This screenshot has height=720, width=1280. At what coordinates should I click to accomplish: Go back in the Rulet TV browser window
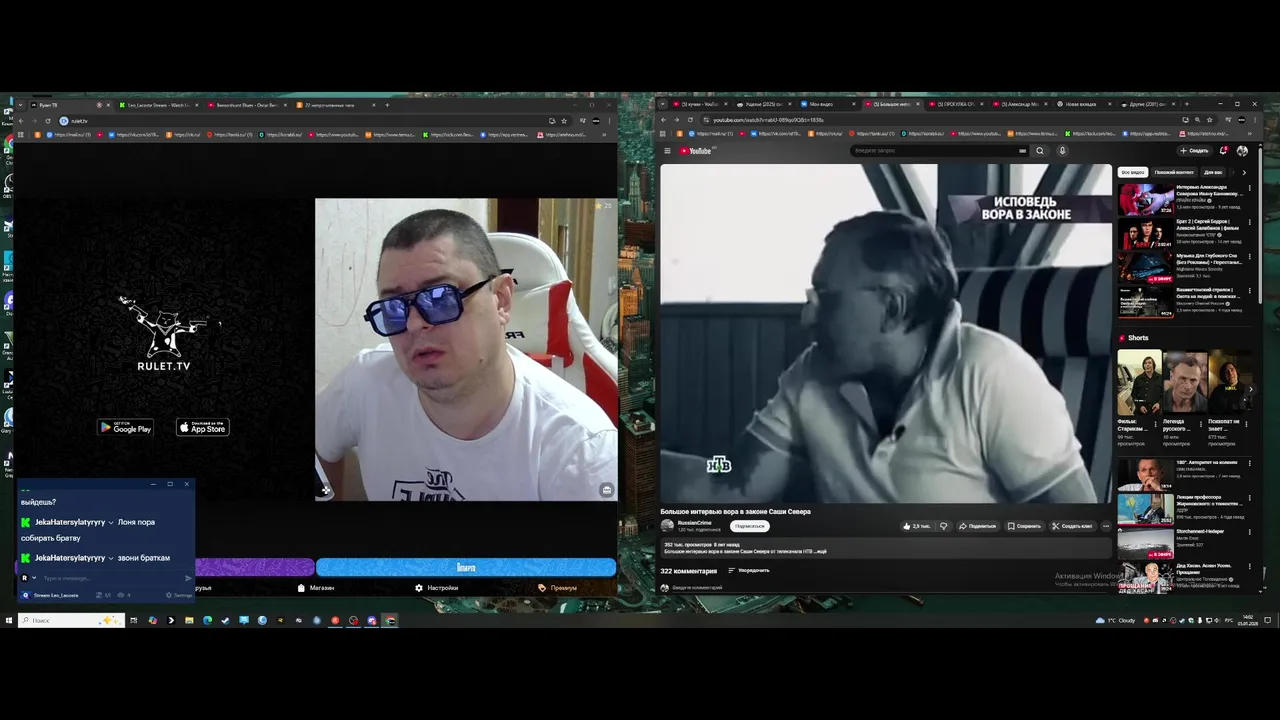coord(21,121)
